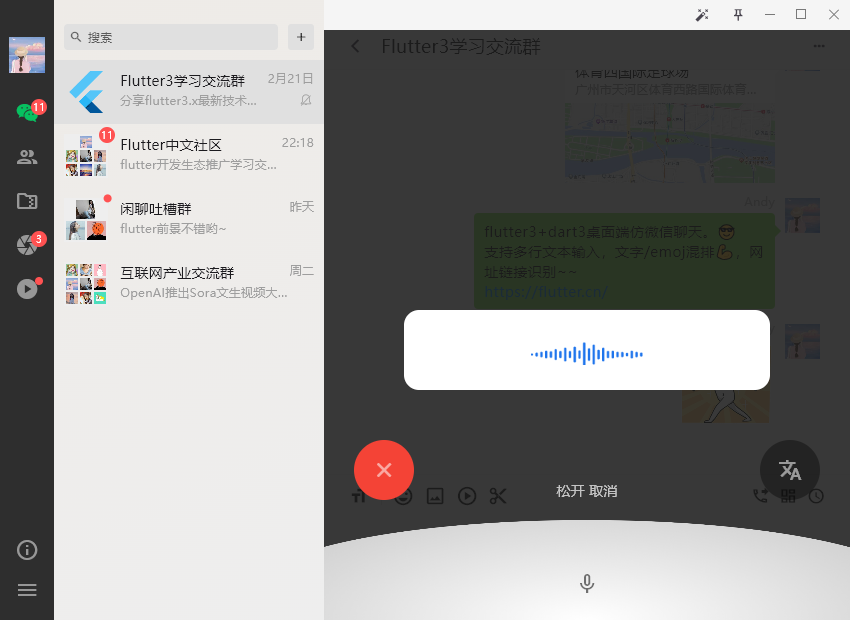Click the Flutter中文社区 group avatar grid
This screenshot has height=620, width=850.
click(x=86, y=156)
